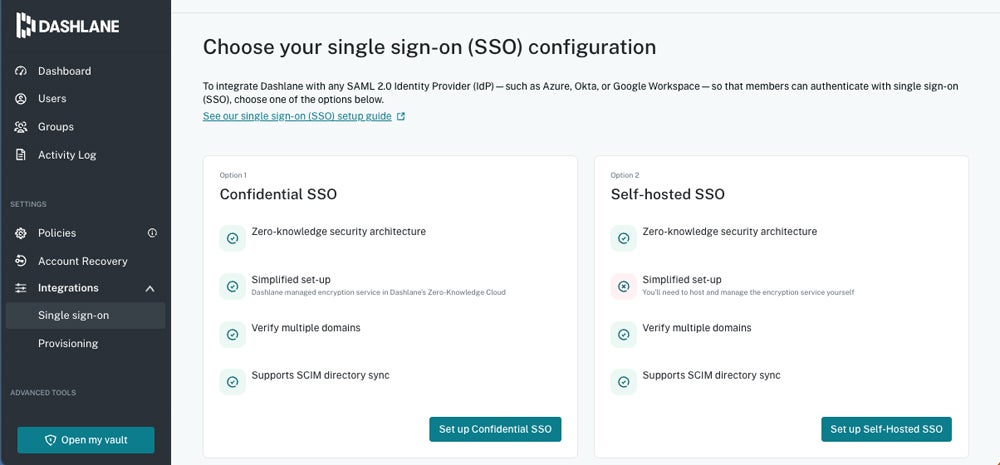This screenshot has height=465, width=1000.
Task: Open the Single sign-on page
Action: tap(73, 316)
